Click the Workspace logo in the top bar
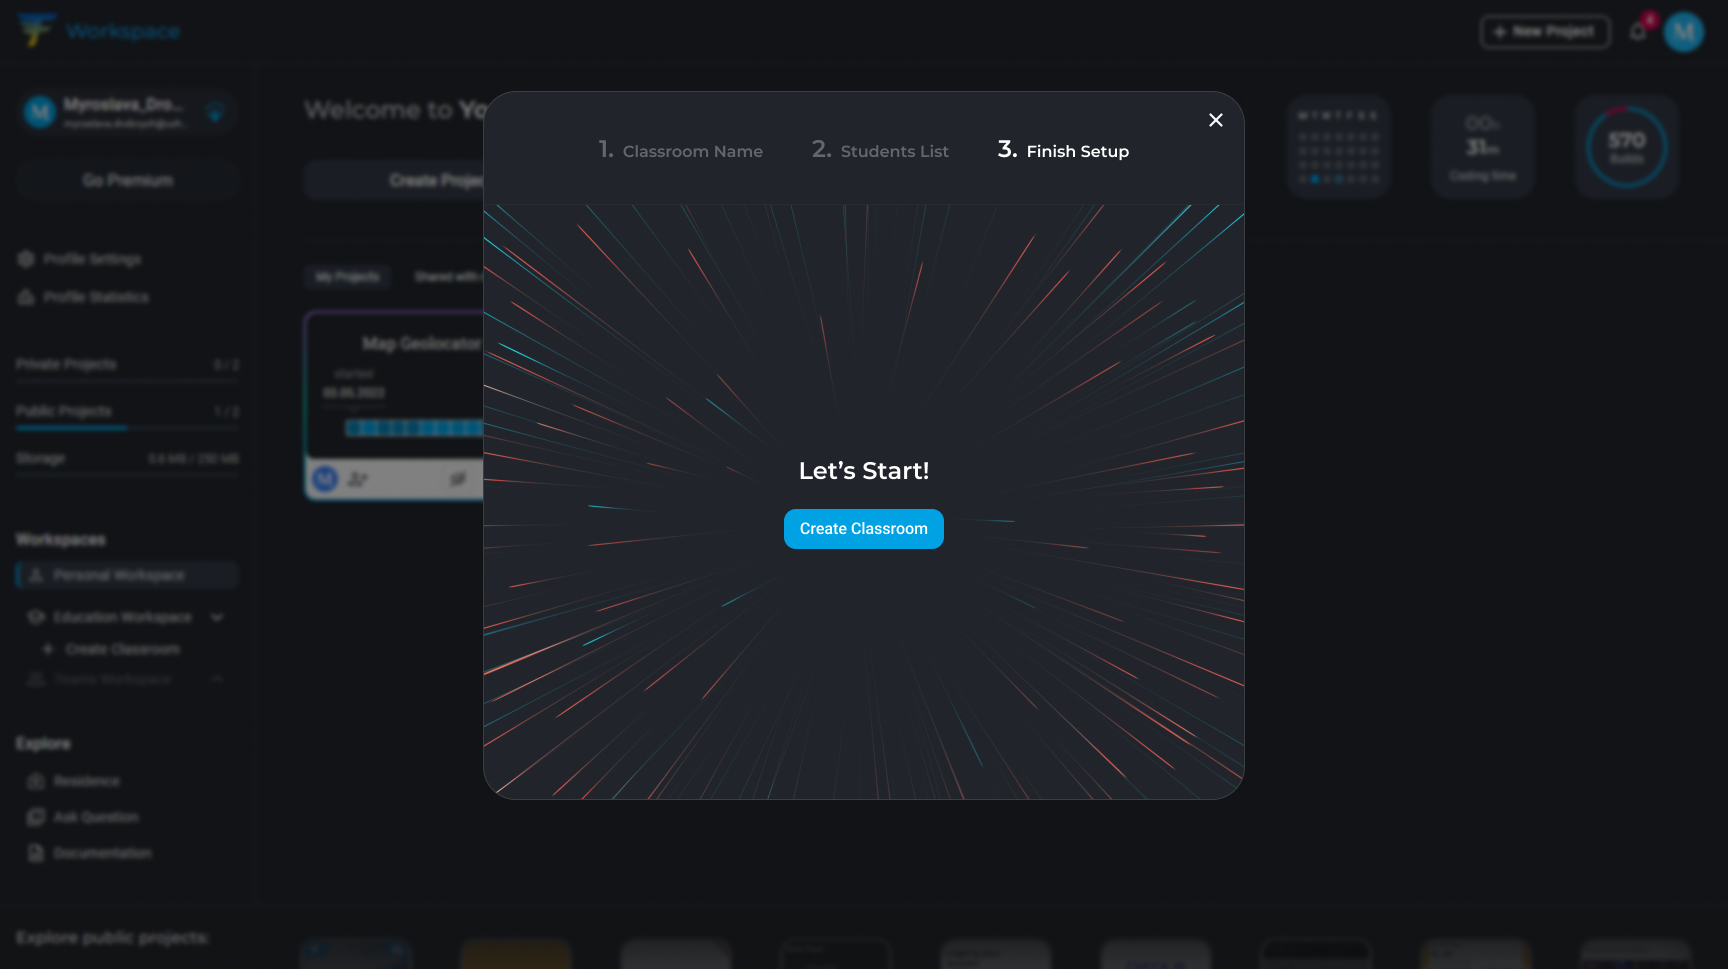1728x969 pixels. click(x=100, y=30)
